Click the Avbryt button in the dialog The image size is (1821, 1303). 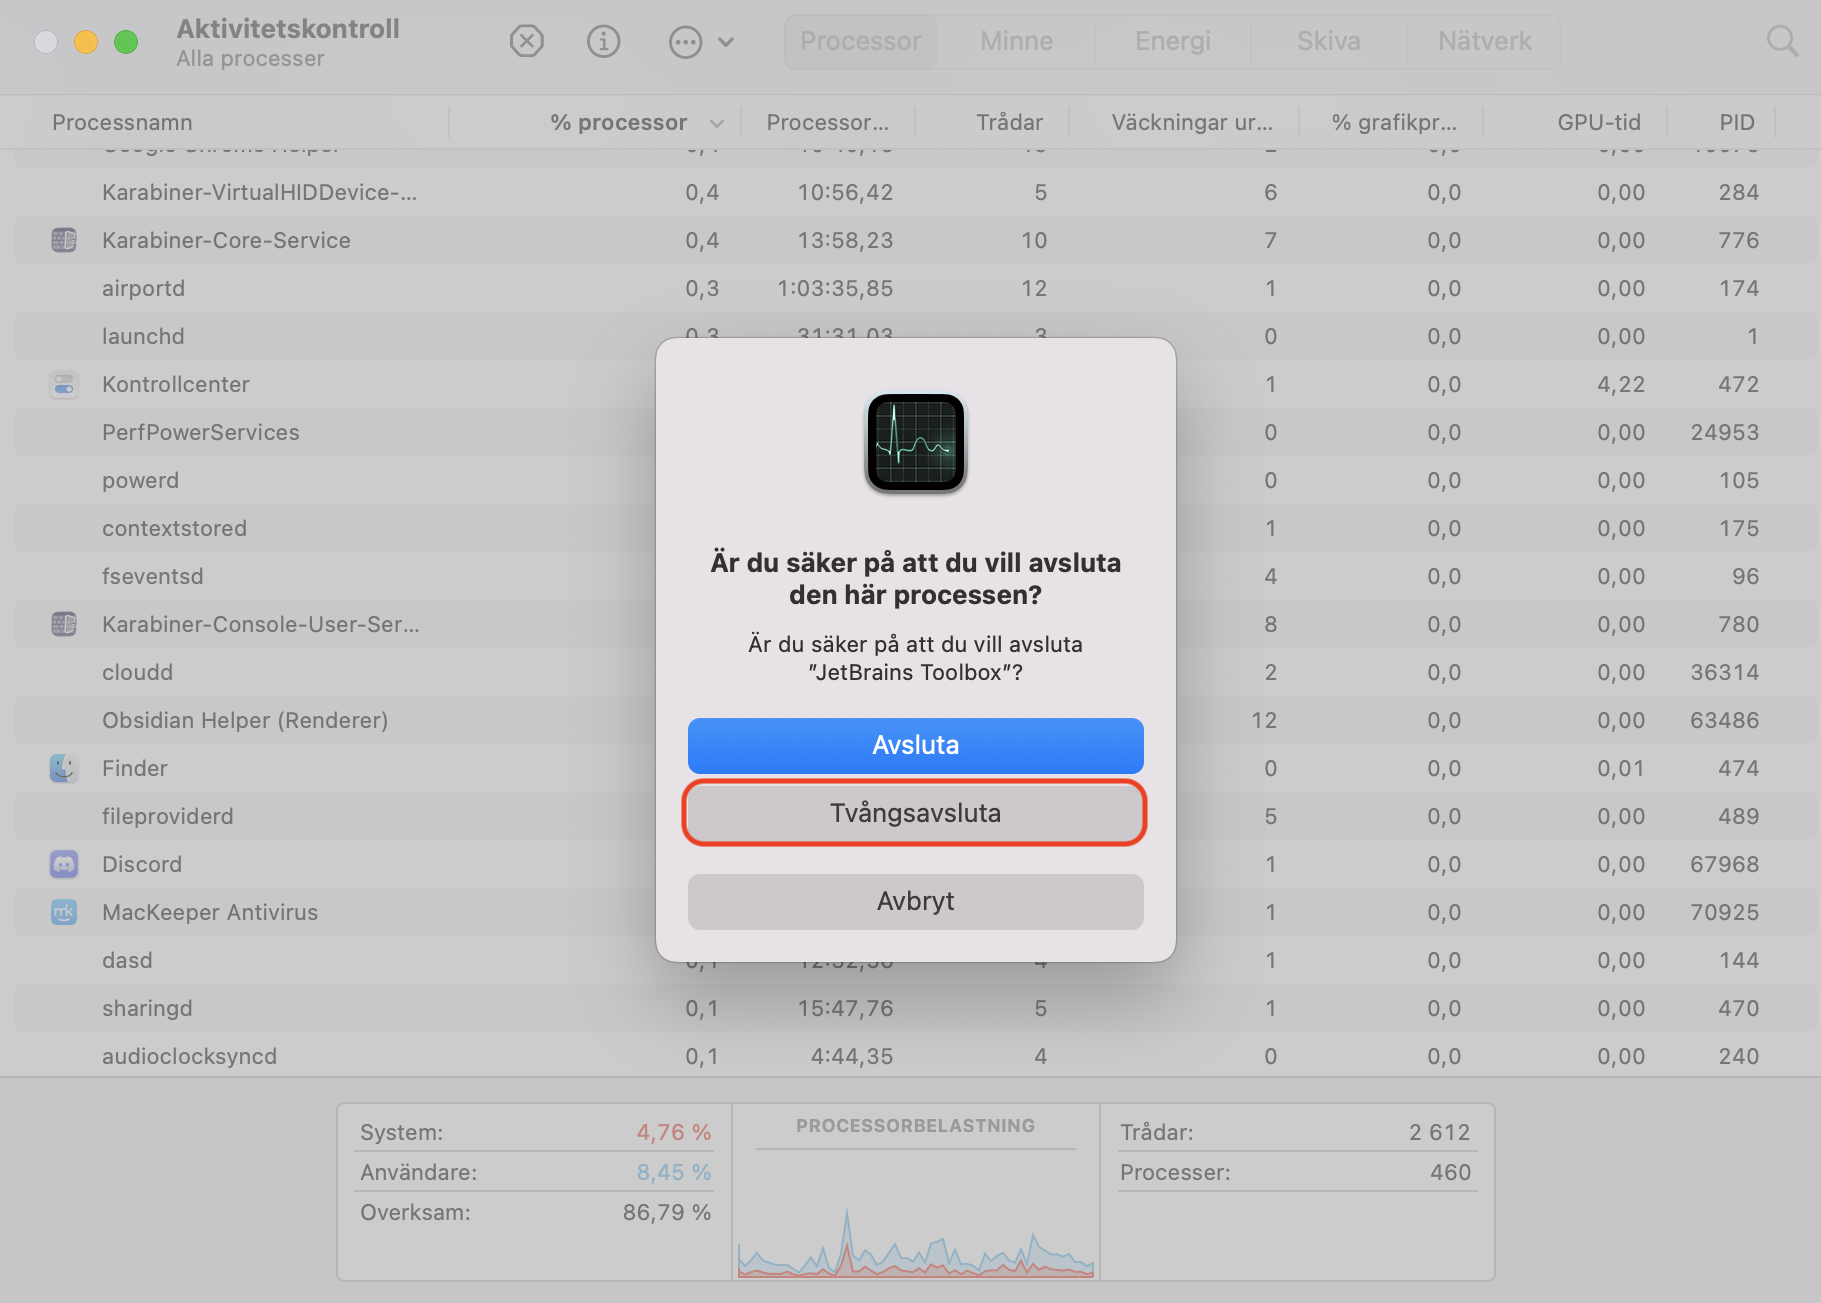coord(915,901)
